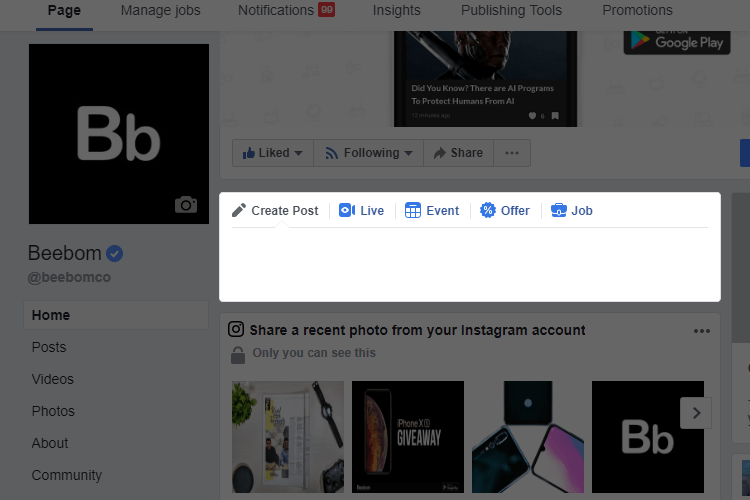This screenshot has width=750, height=500.
Task: Click Get it on Google Play badge
Action: point(677,42)
